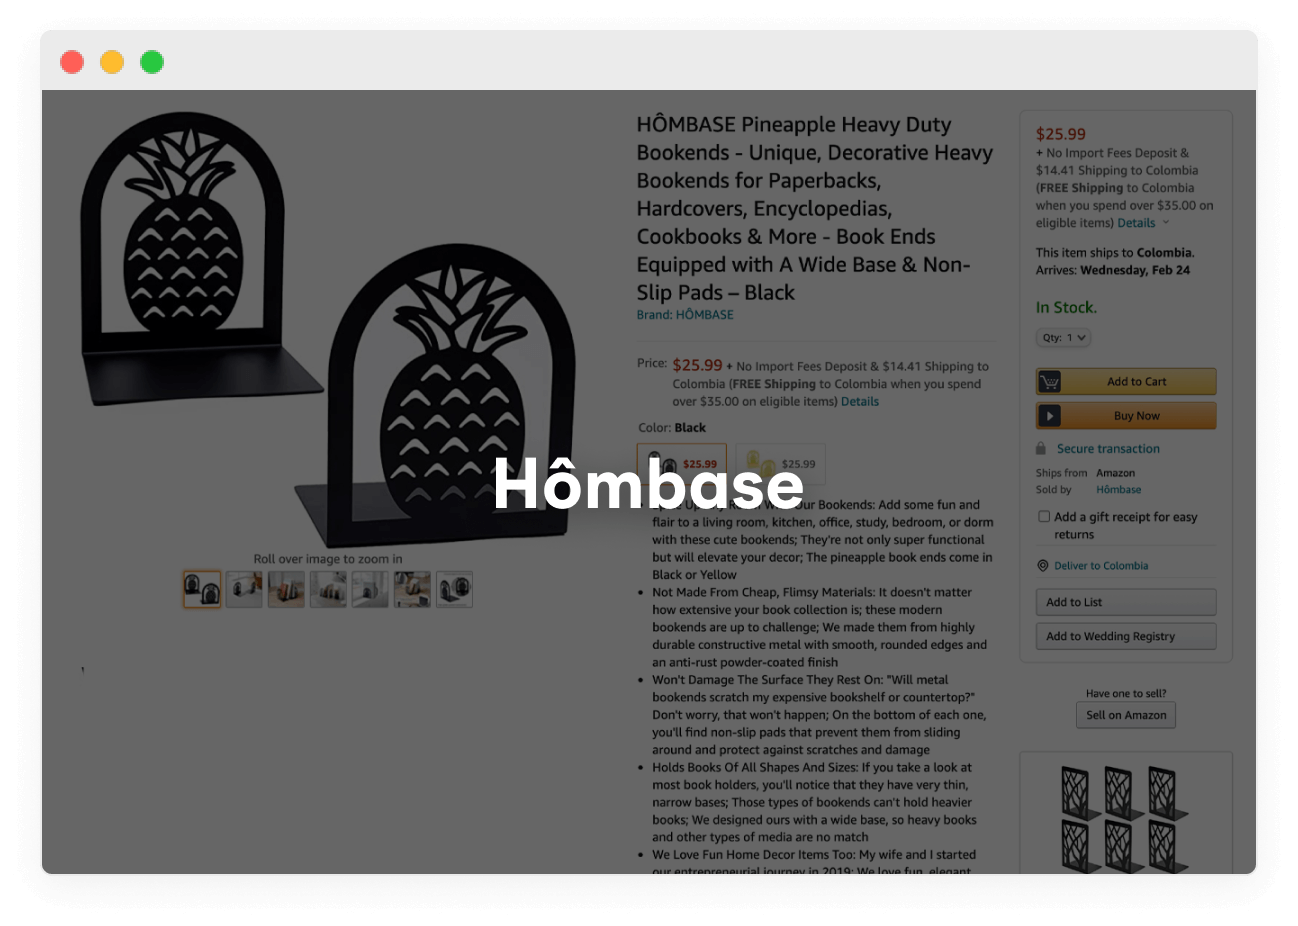Screen dimensions: 1298x926
Task: Click the cart icon on Add to Cart
Action: [x=1049, y=382]
